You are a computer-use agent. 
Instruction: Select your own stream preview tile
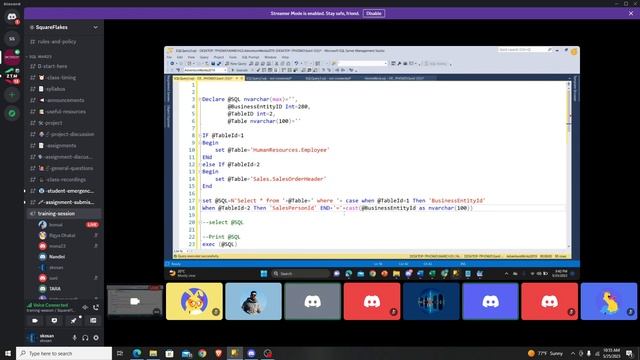pos(135,301)
